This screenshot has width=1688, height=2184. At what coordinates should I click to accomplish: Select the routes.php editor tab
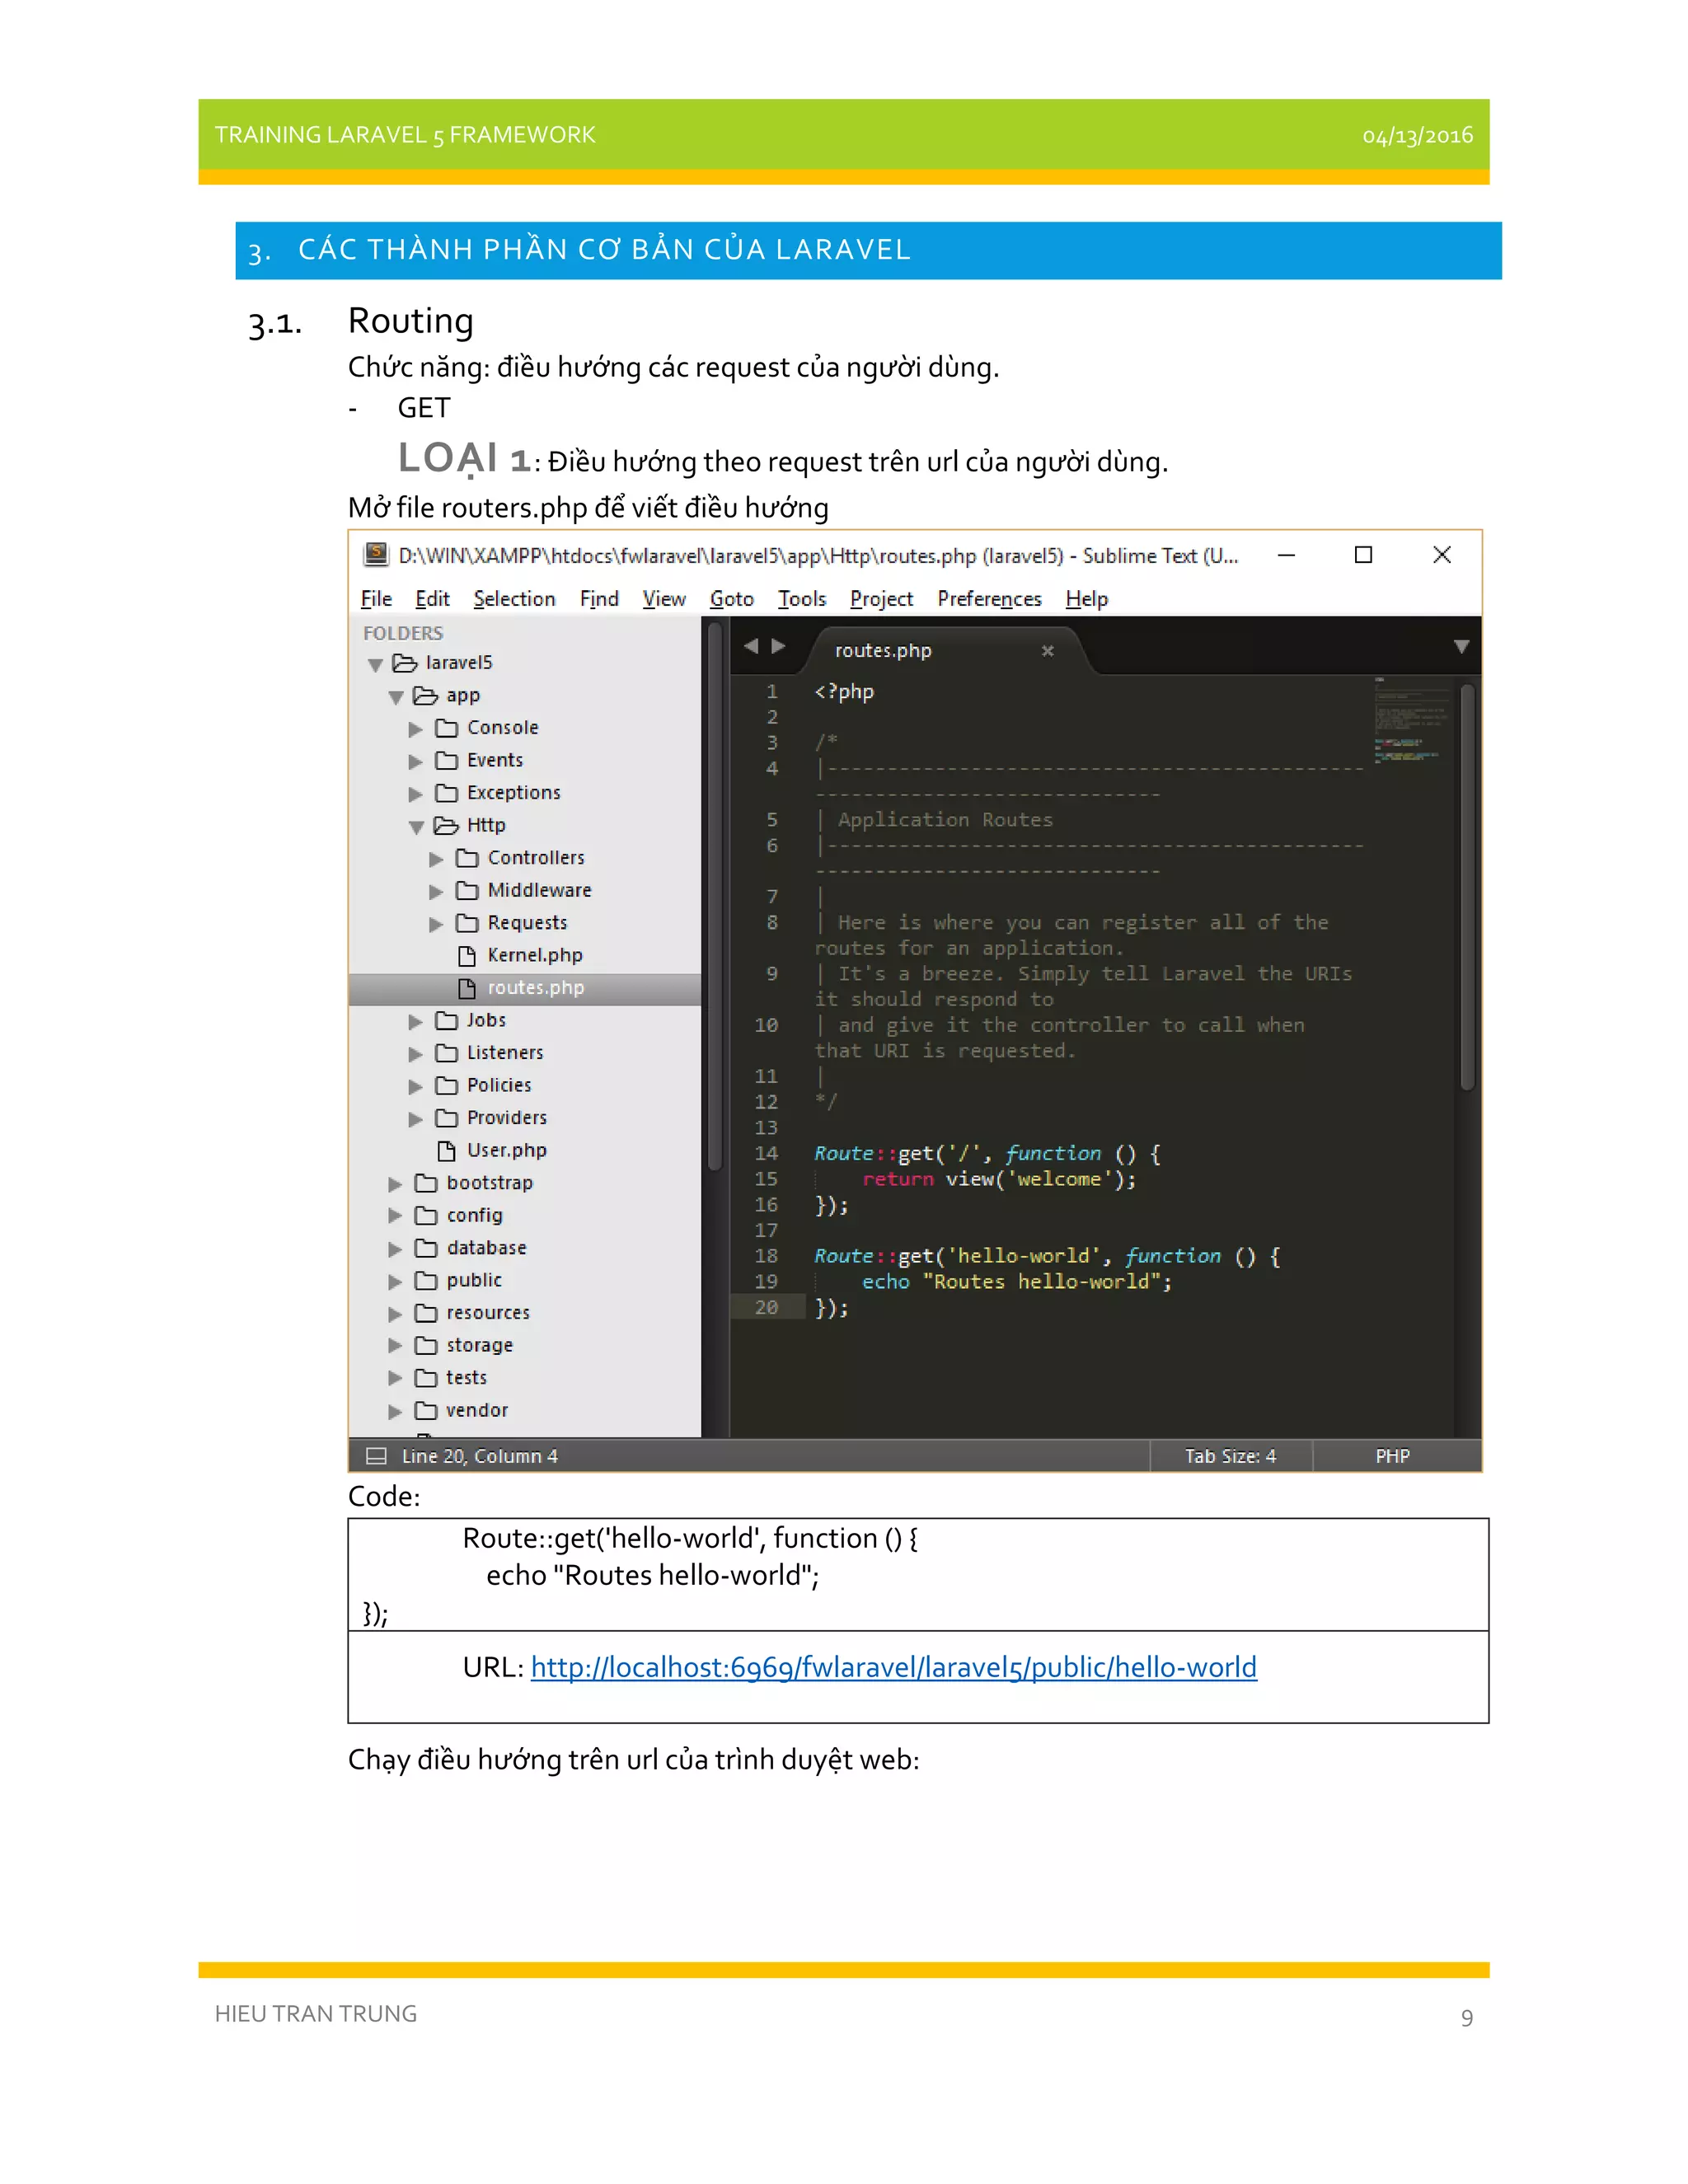tap(945, 651)
